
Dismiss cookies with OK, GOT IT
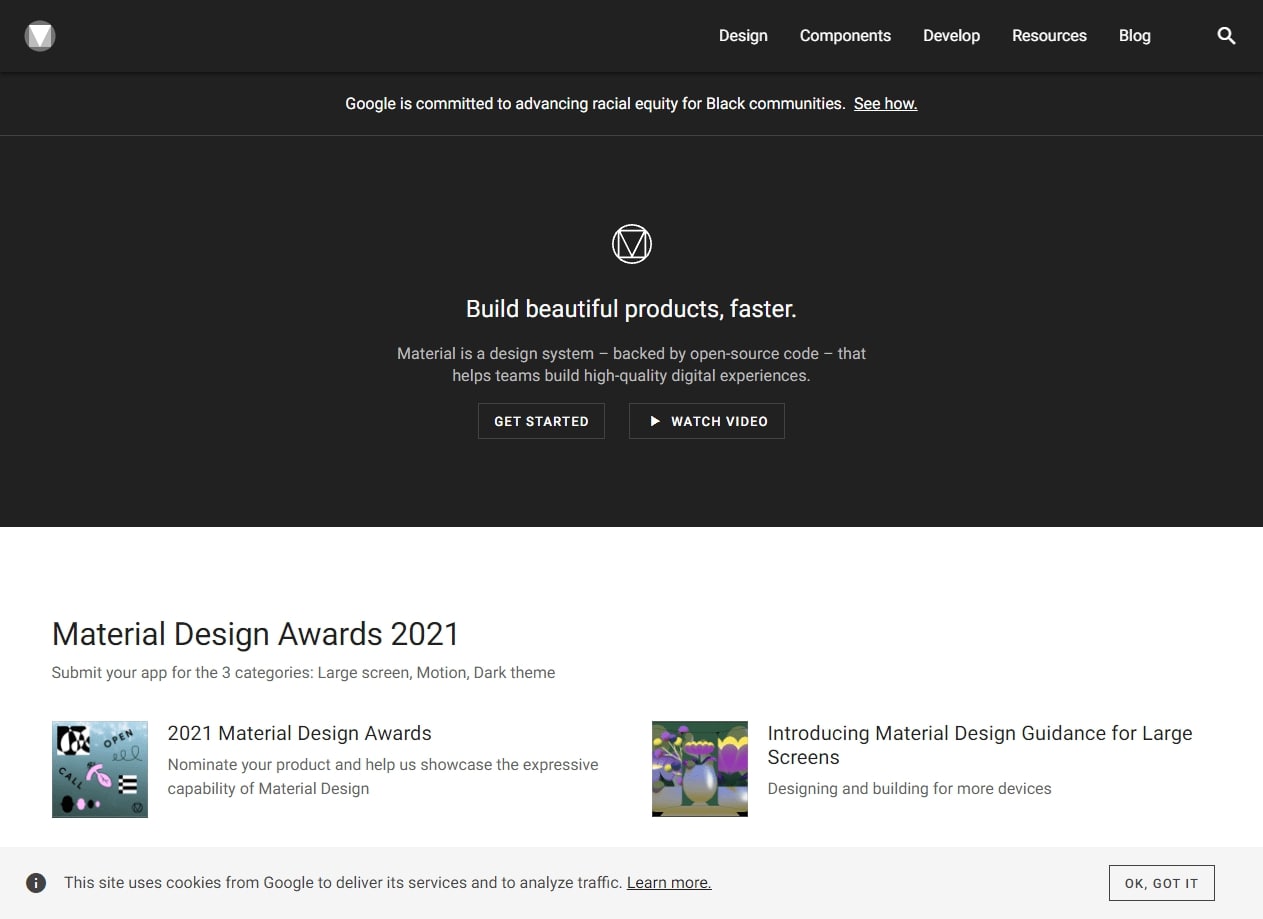tap(1161, 883)
